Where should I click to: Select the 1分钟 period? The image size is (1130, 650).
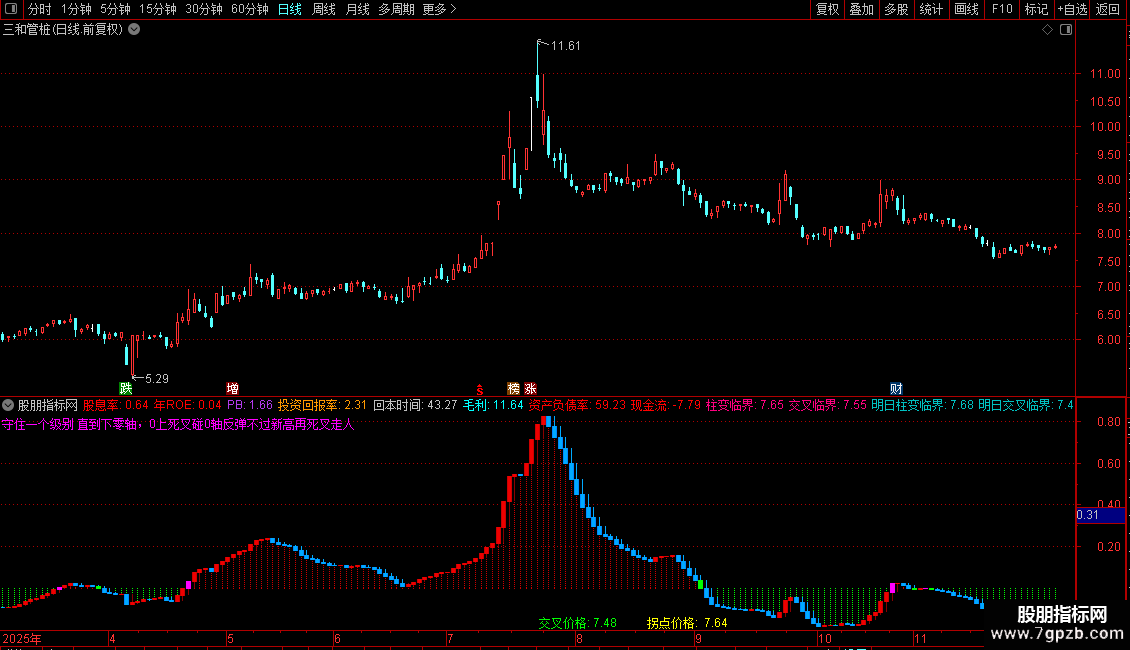click(76, 9)
